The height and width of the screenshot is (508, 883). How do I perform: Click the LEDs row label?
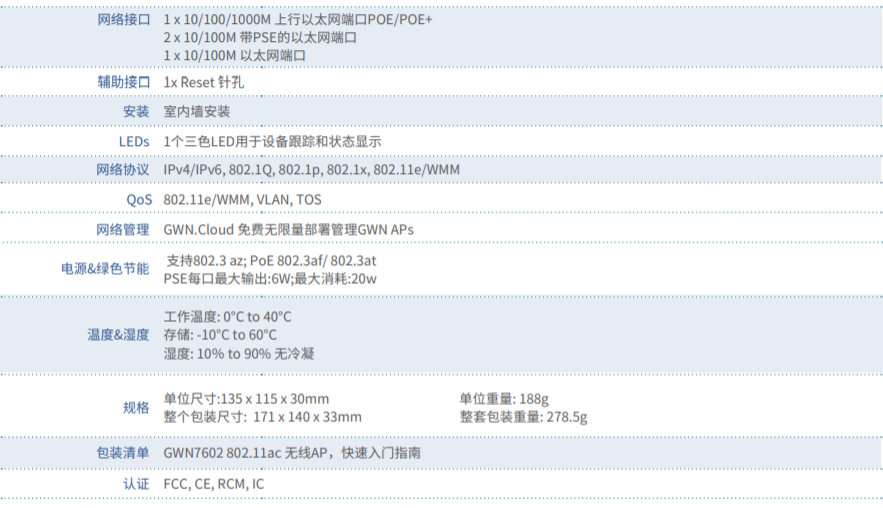pos(134,142)
